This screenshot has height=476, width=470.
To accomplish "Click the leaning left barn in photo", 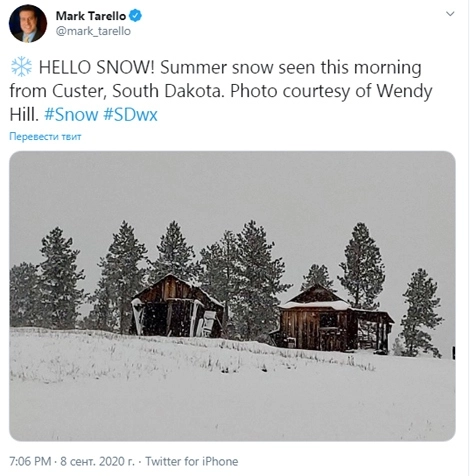I will pos(176,305).
